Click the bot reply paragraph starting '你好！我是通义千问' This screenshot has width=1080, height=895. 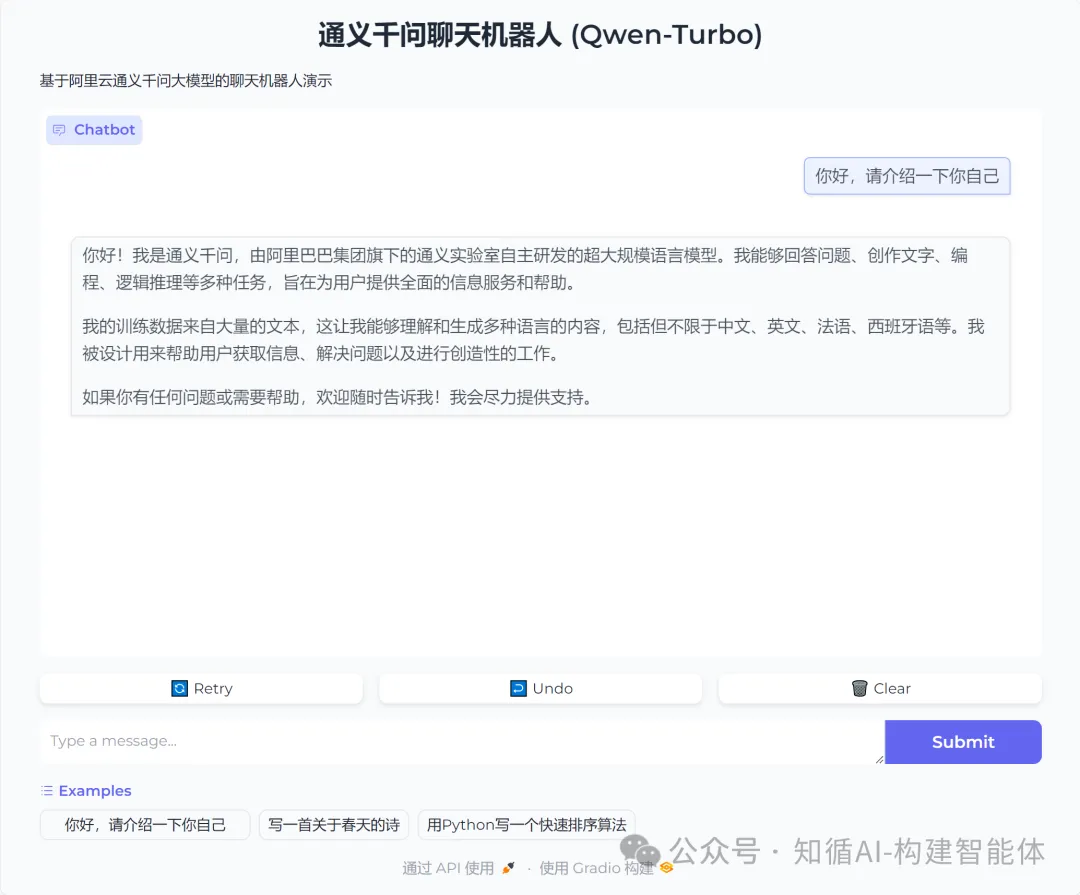(x=526, y=269)
